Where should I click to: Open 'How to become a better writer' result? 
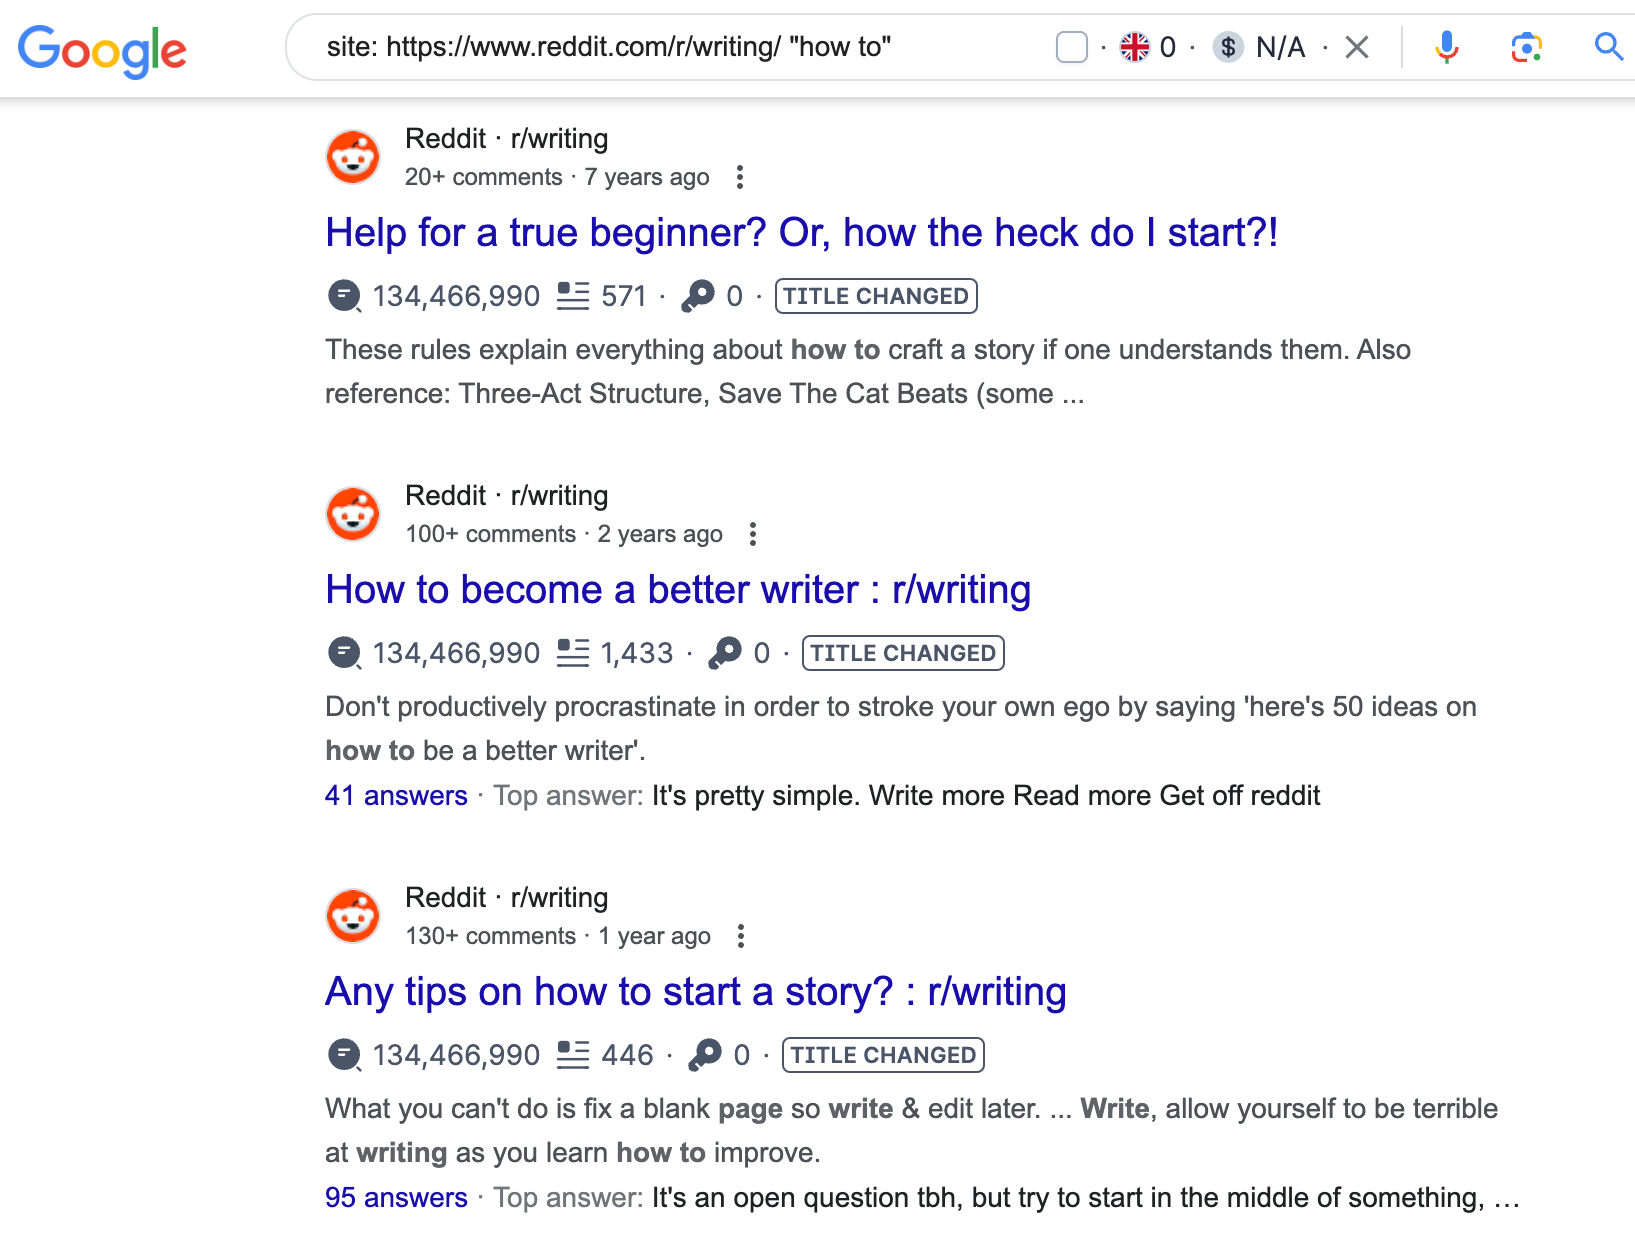point(677,590)
